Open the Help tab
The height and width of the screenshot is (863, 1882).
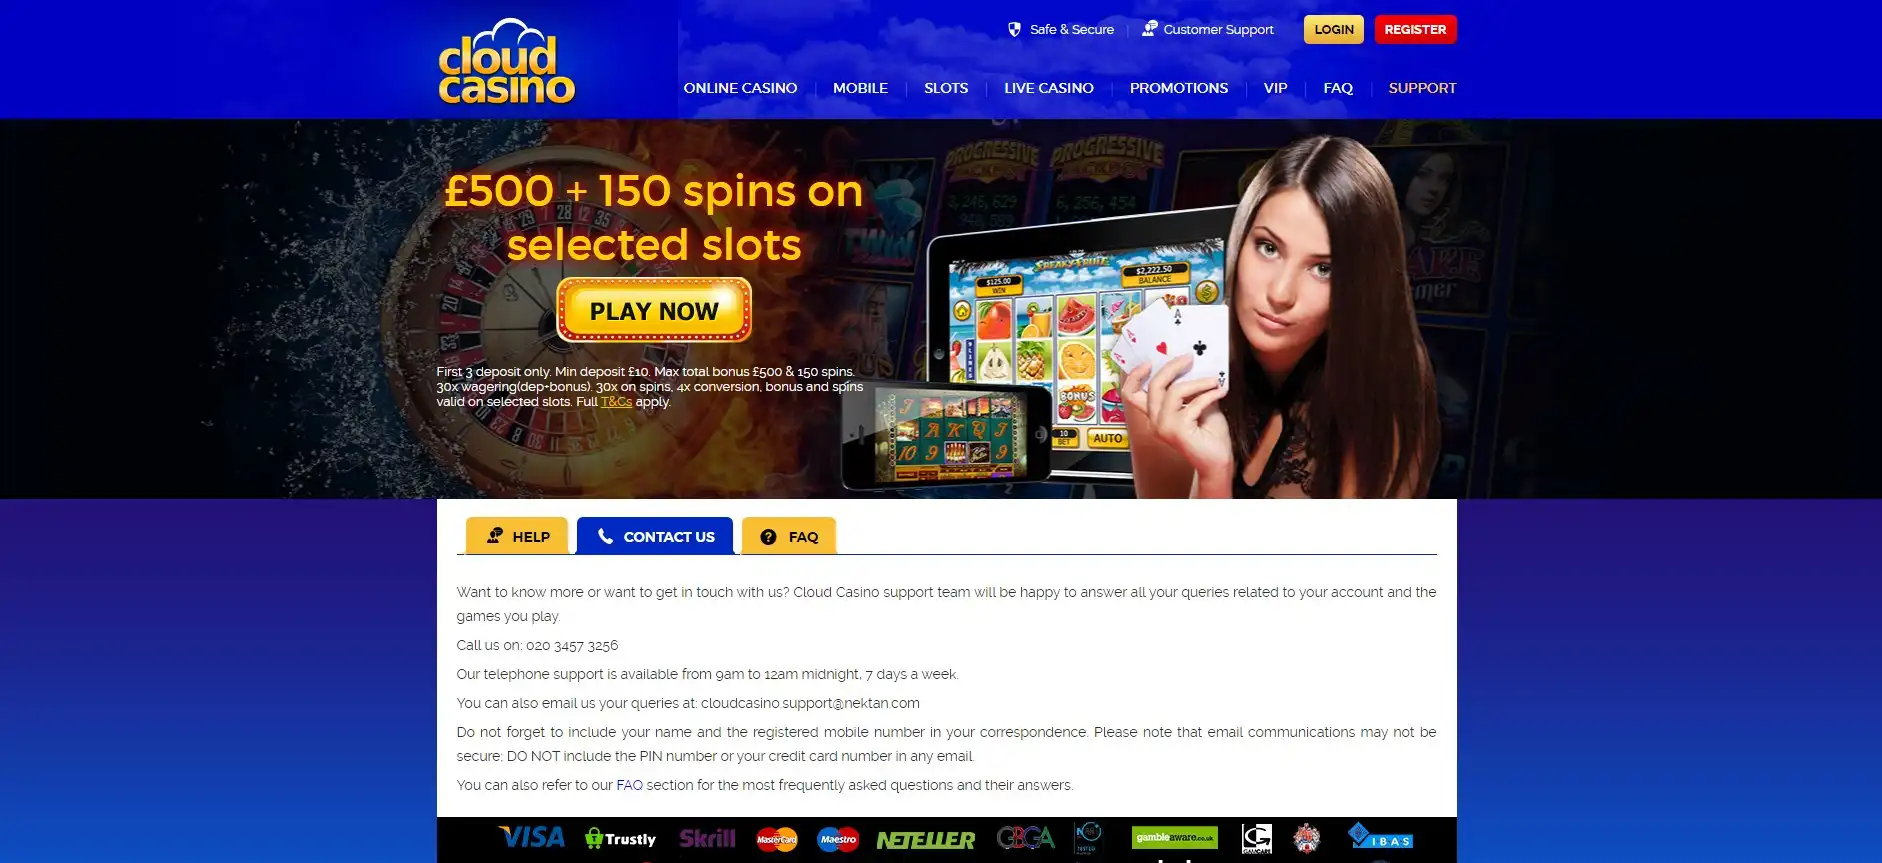click(517, 536)
